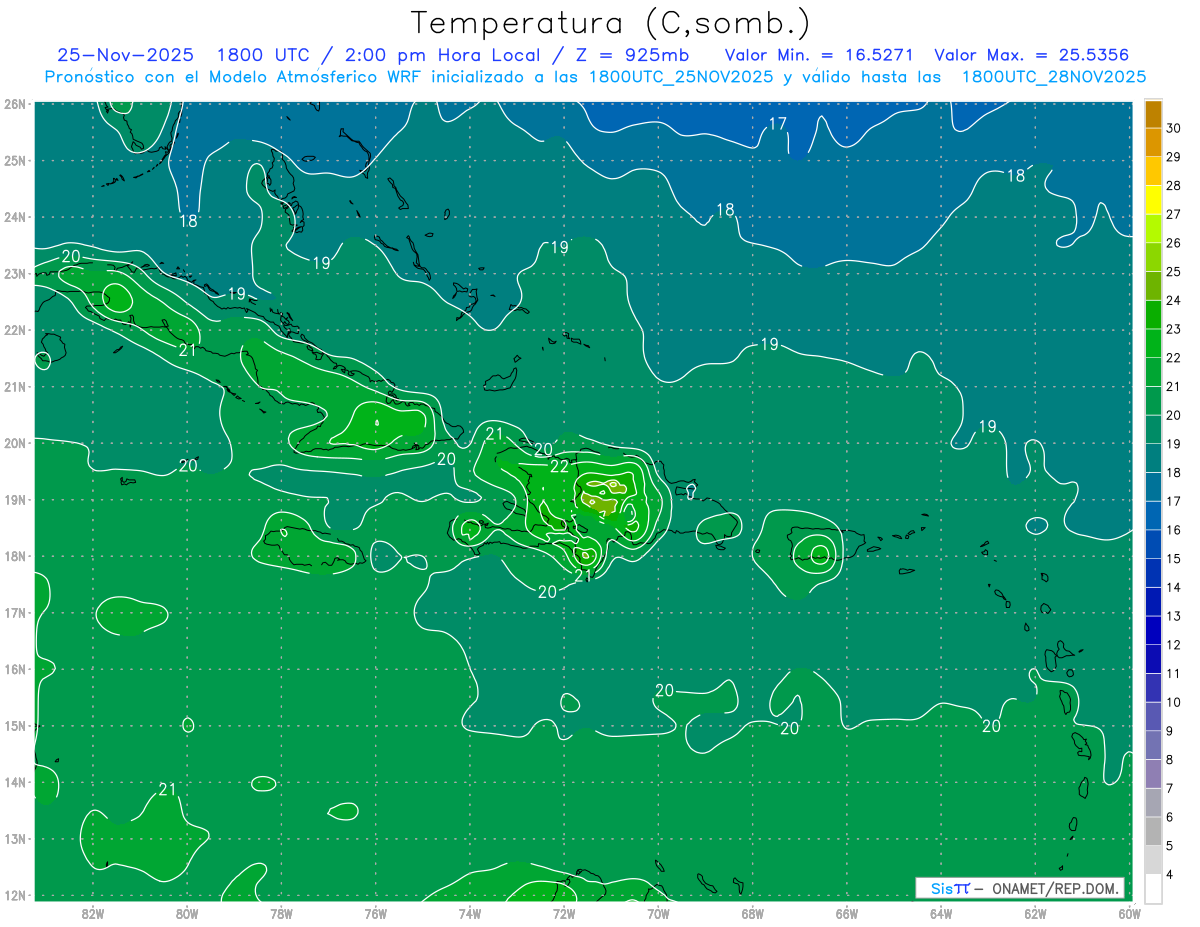Click the 70W longitude axis label
Image resolution: width=1200 pixels, height=927 pixels.
pyautogui.click(x=658, y=913)
